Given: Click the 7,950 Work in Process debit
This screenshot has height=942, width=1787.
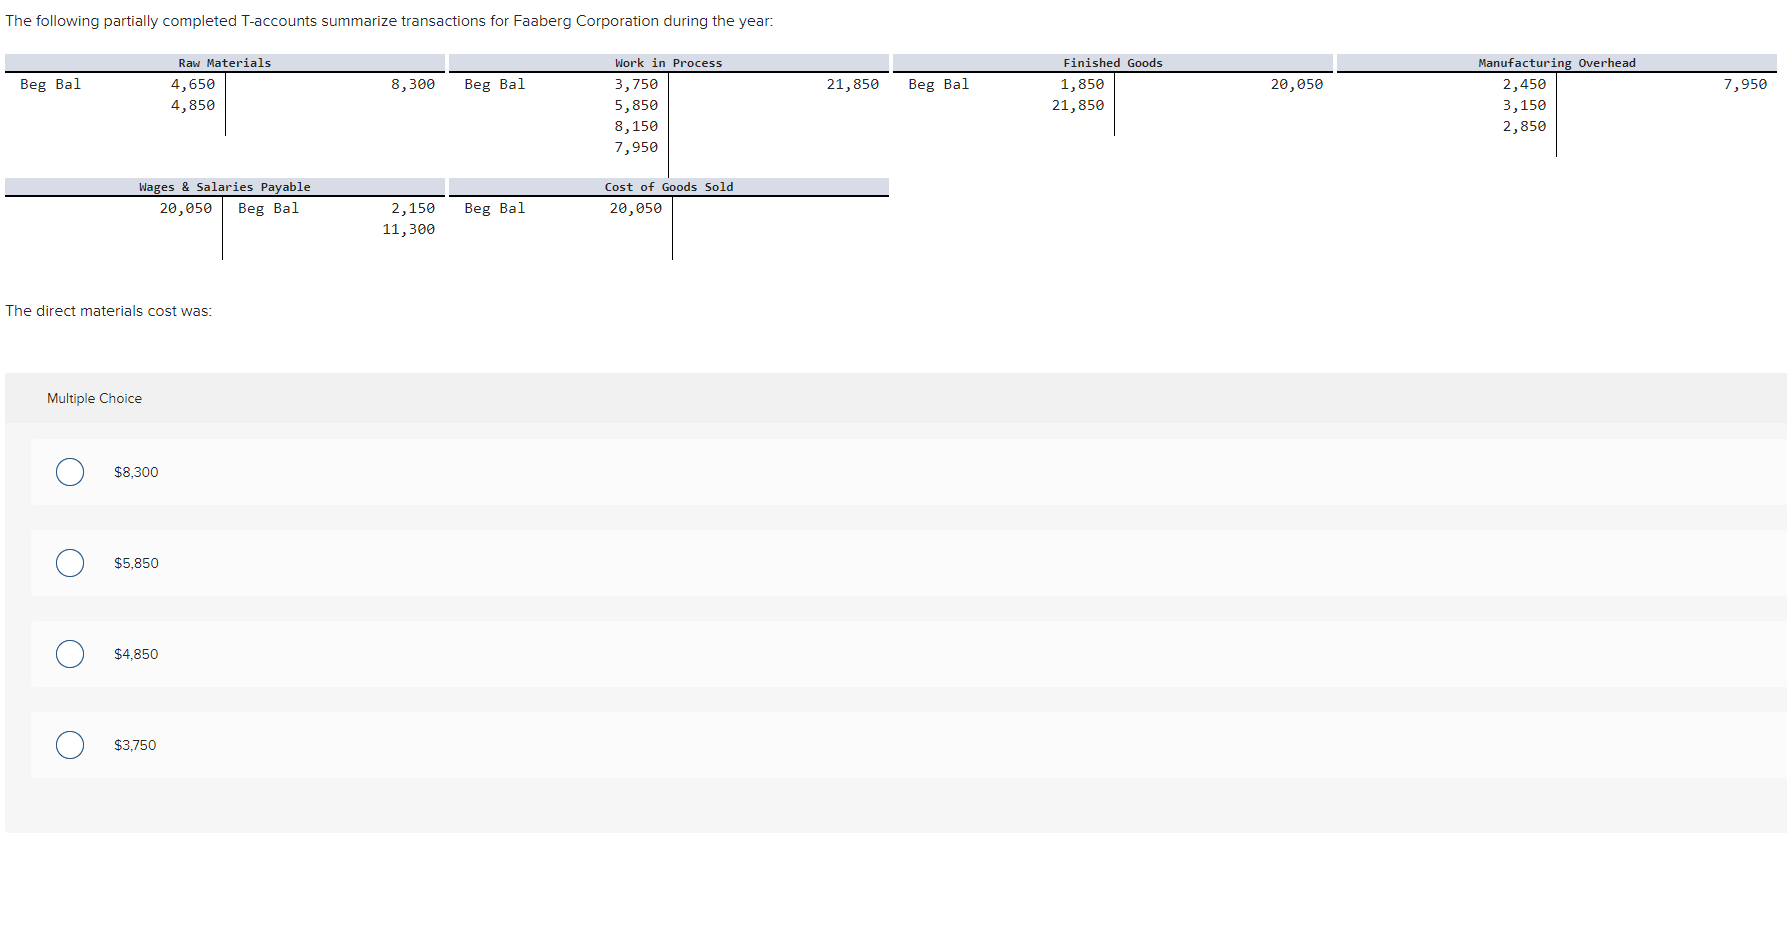Looking at the screenshot, I should (x=636, y=147).
